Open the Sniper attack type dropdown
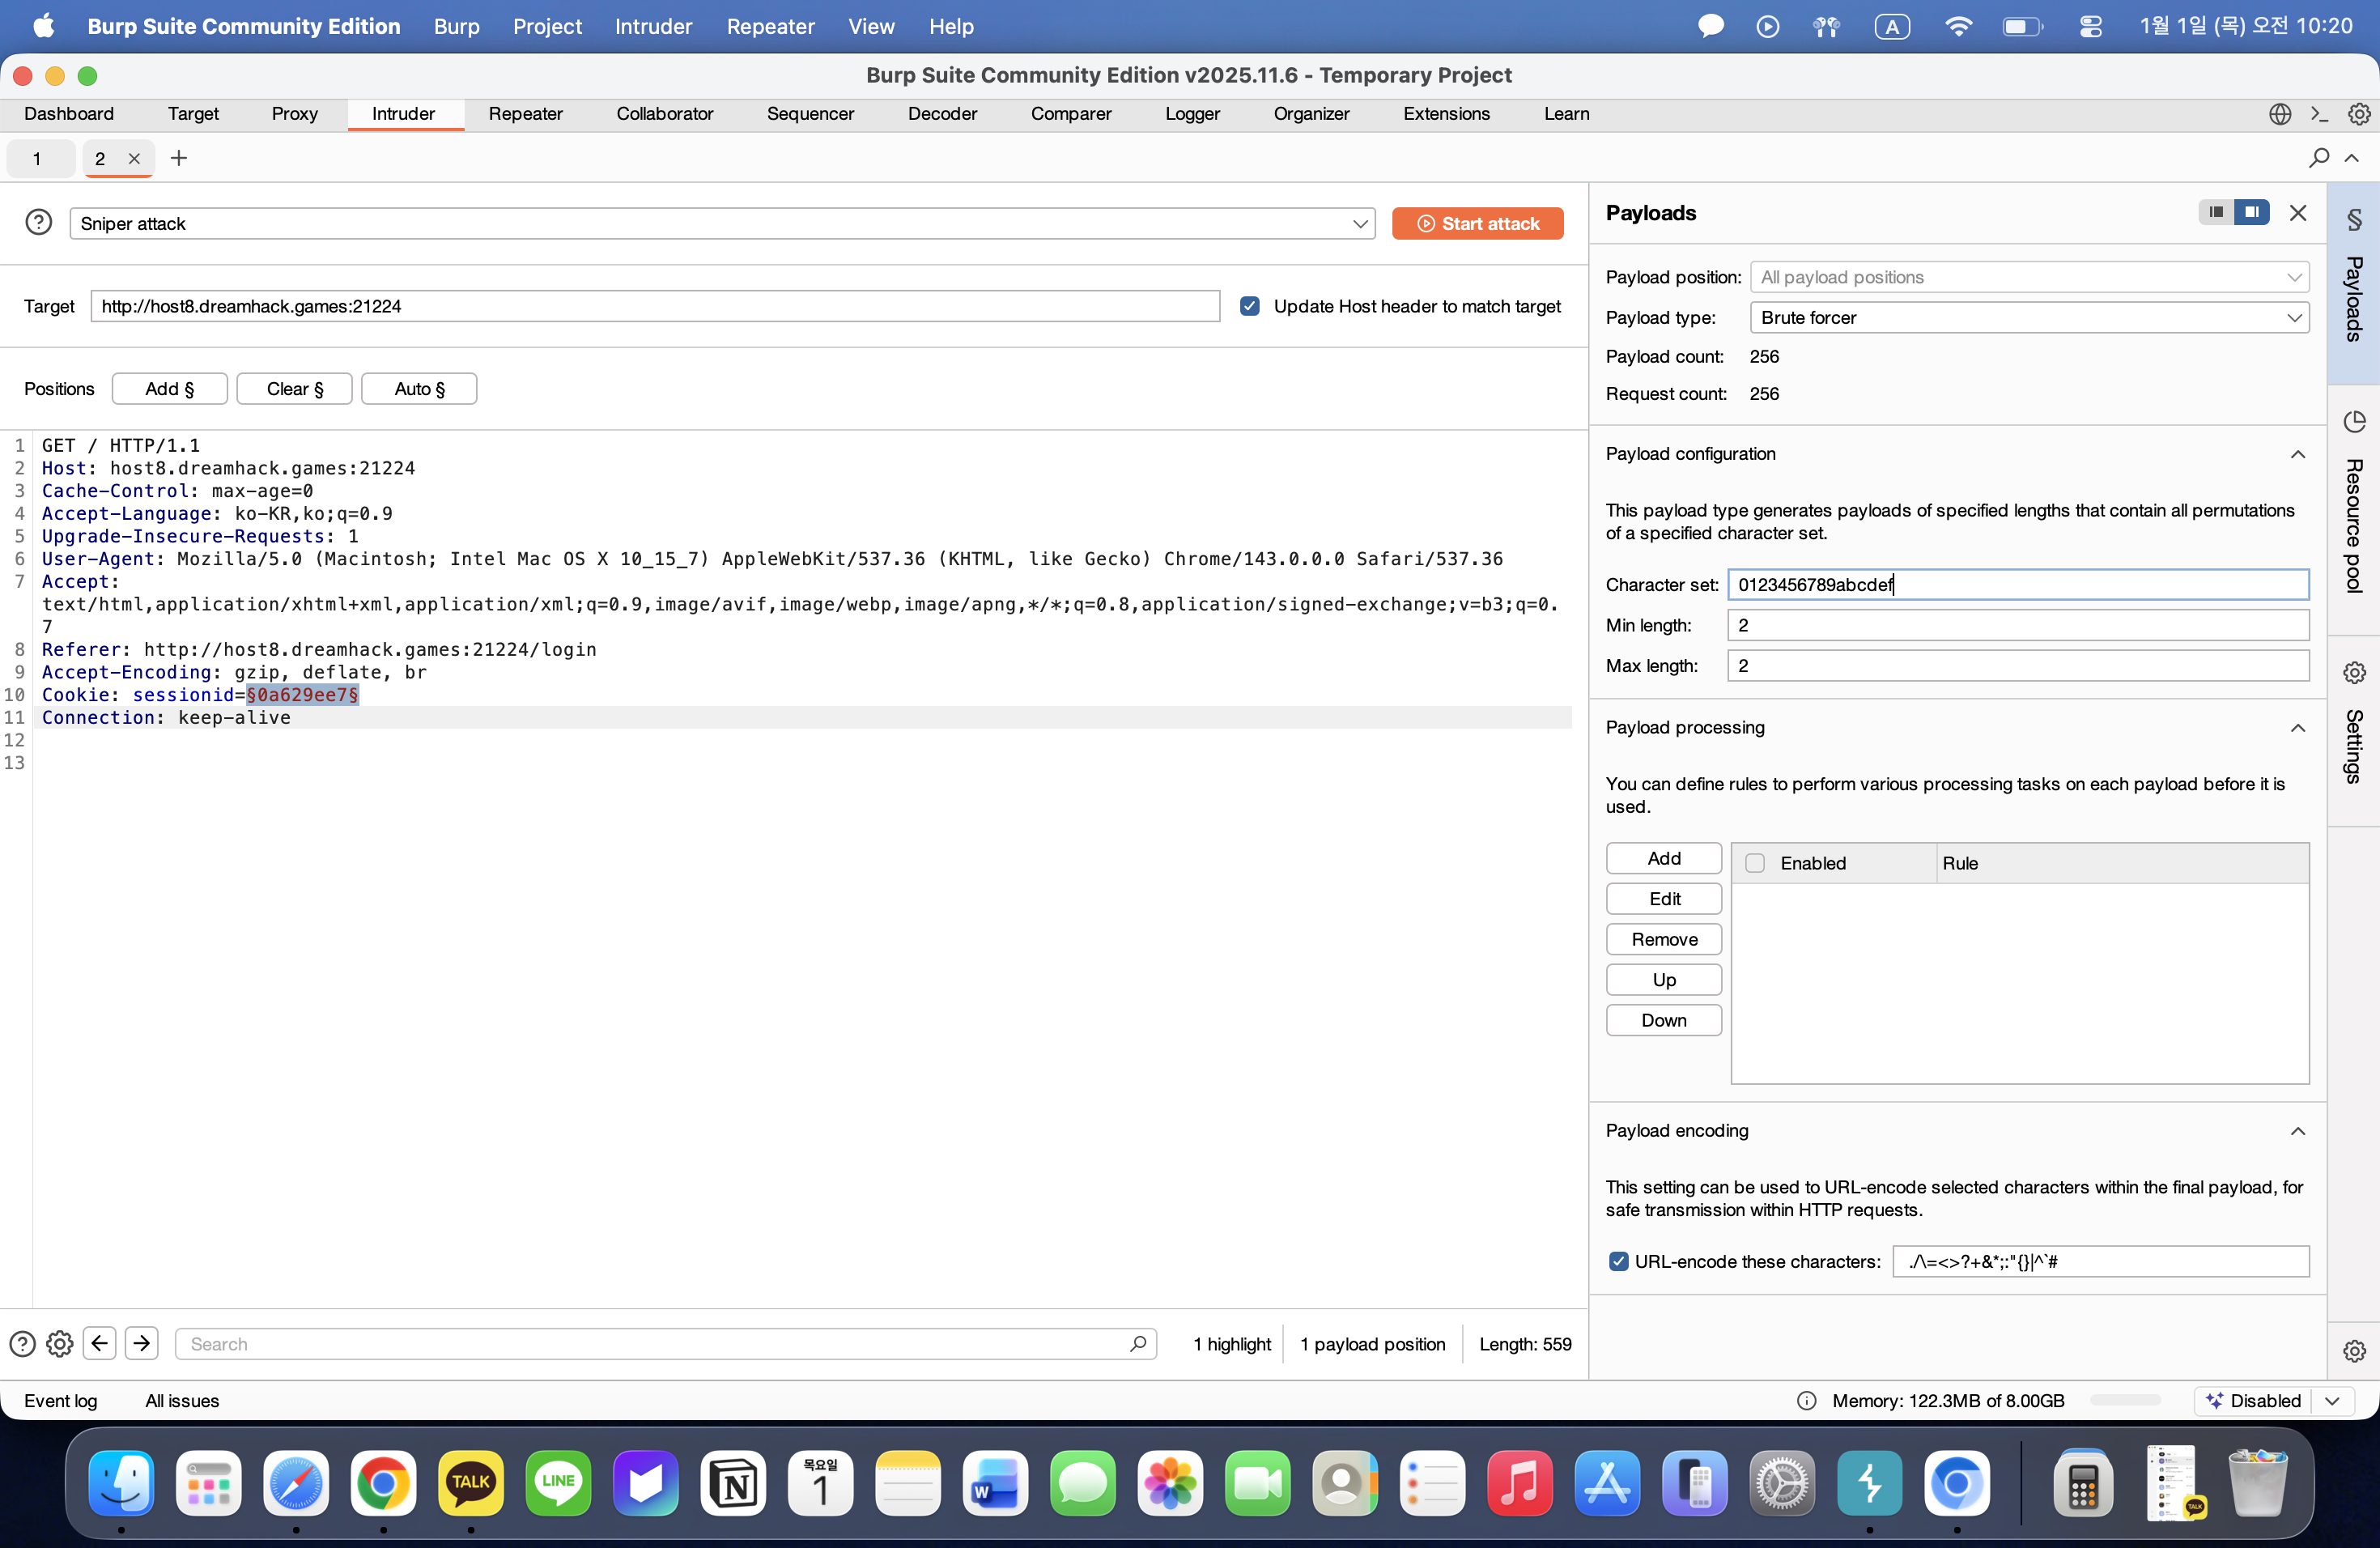 (x=721, y=223)
